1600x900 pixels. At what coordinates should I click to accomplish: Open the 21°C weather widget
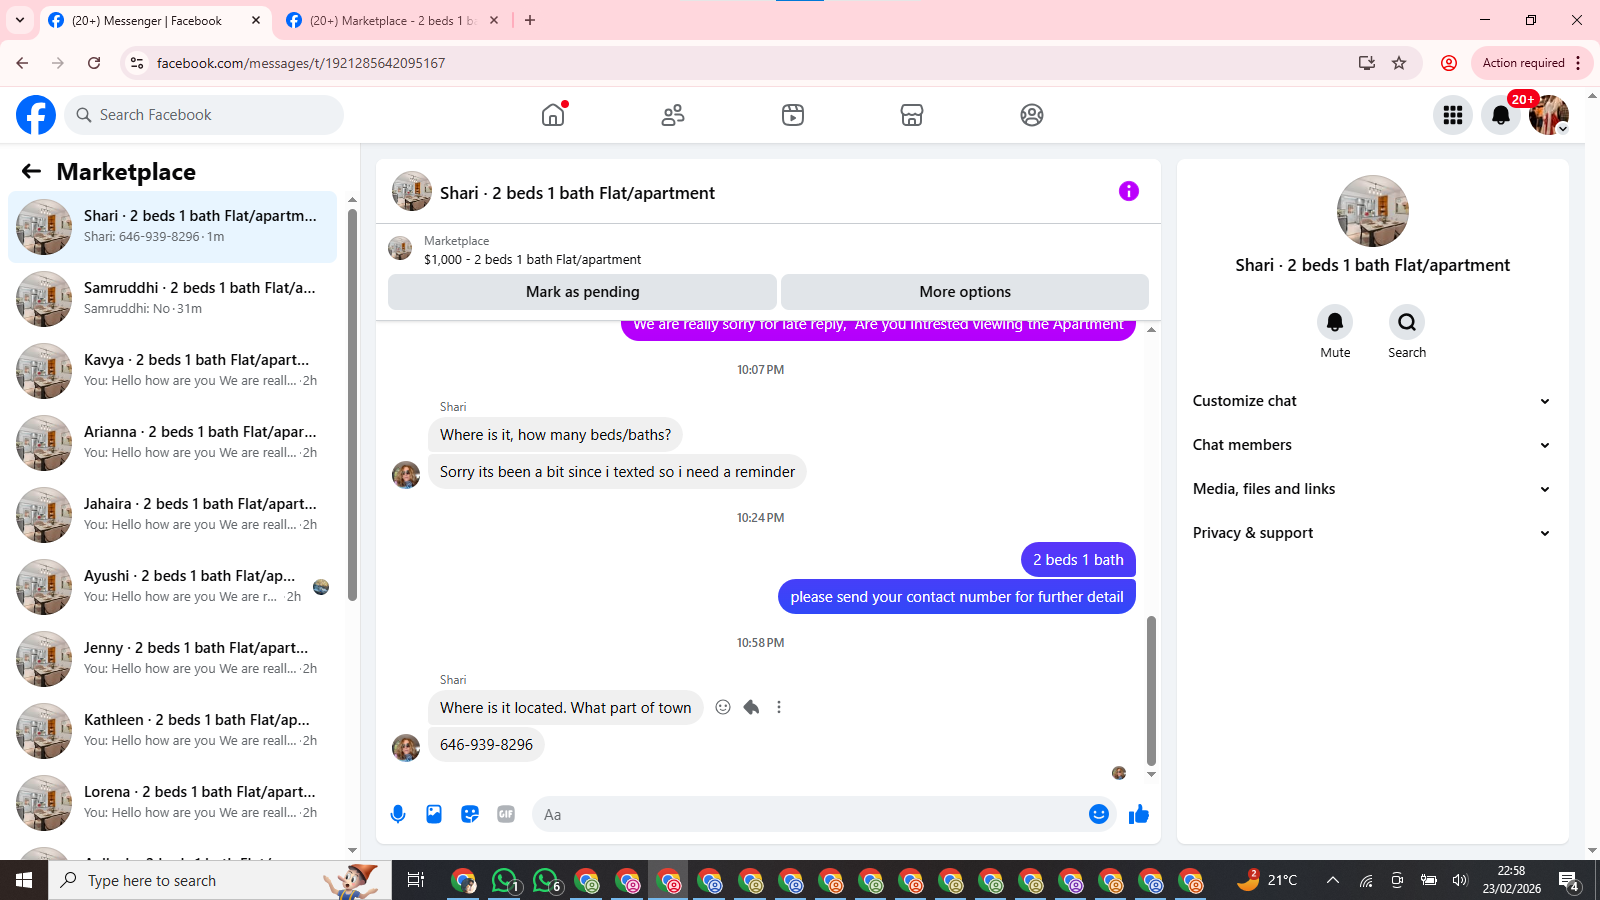(x=1267, y=880)
